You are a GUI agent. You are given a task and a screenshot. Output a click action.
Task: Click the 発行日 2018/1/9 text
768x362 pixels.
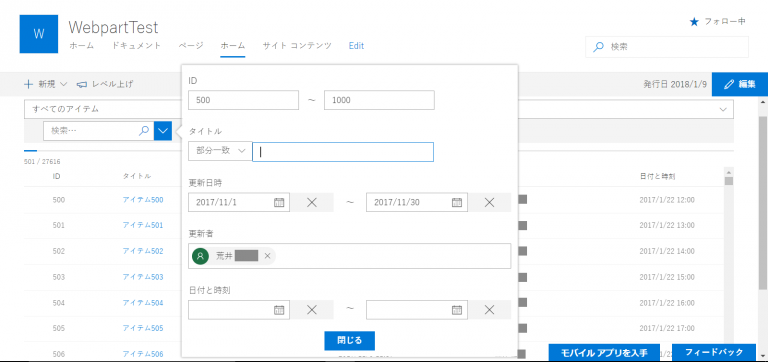point(675,84)
